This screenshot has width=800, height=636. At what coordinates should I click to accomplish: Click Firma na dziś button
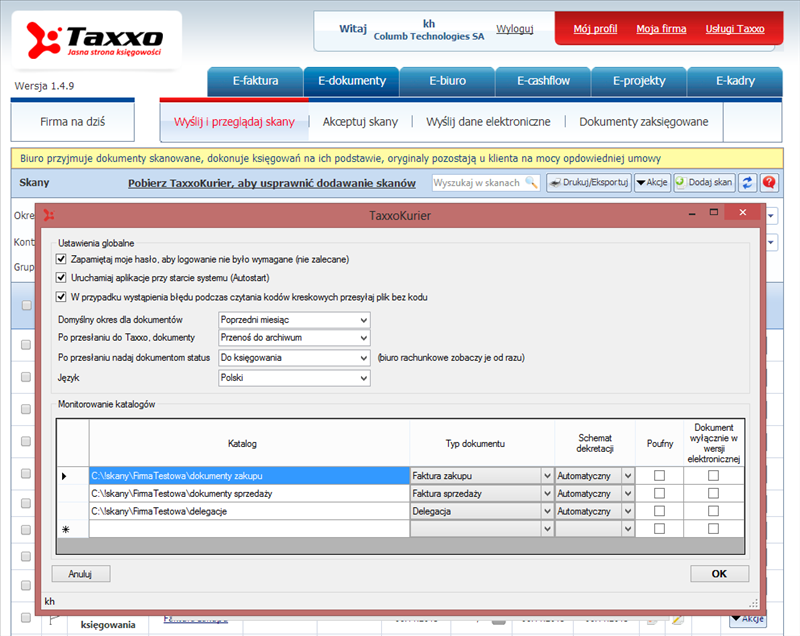click(72, 122)
